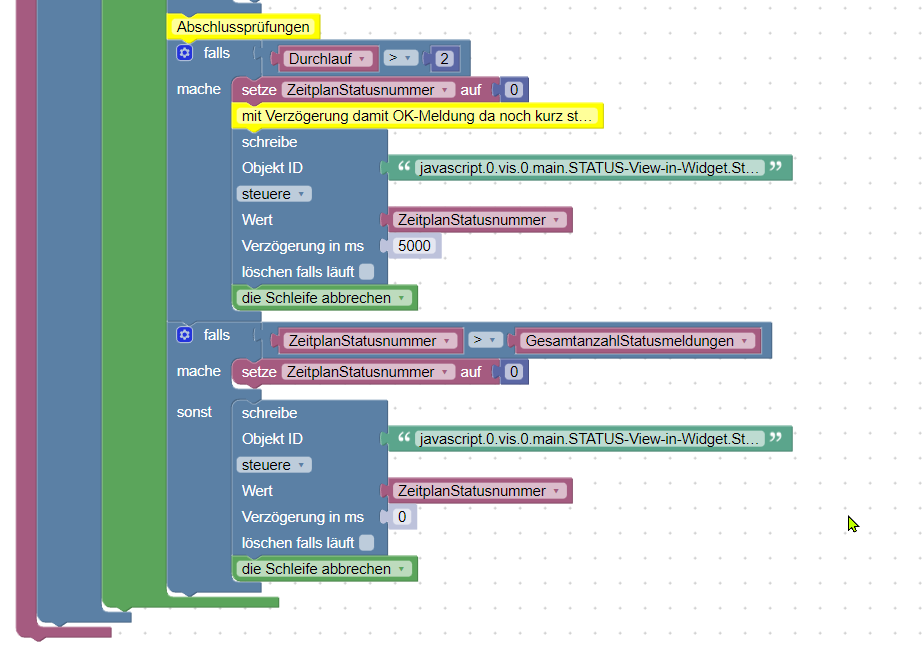Image resolution: width=922 pixels, height=645 pixels.
Task: Change the > operator before GesamtanzahlStatusmeldungen
Action: click(x=485, y=340)
